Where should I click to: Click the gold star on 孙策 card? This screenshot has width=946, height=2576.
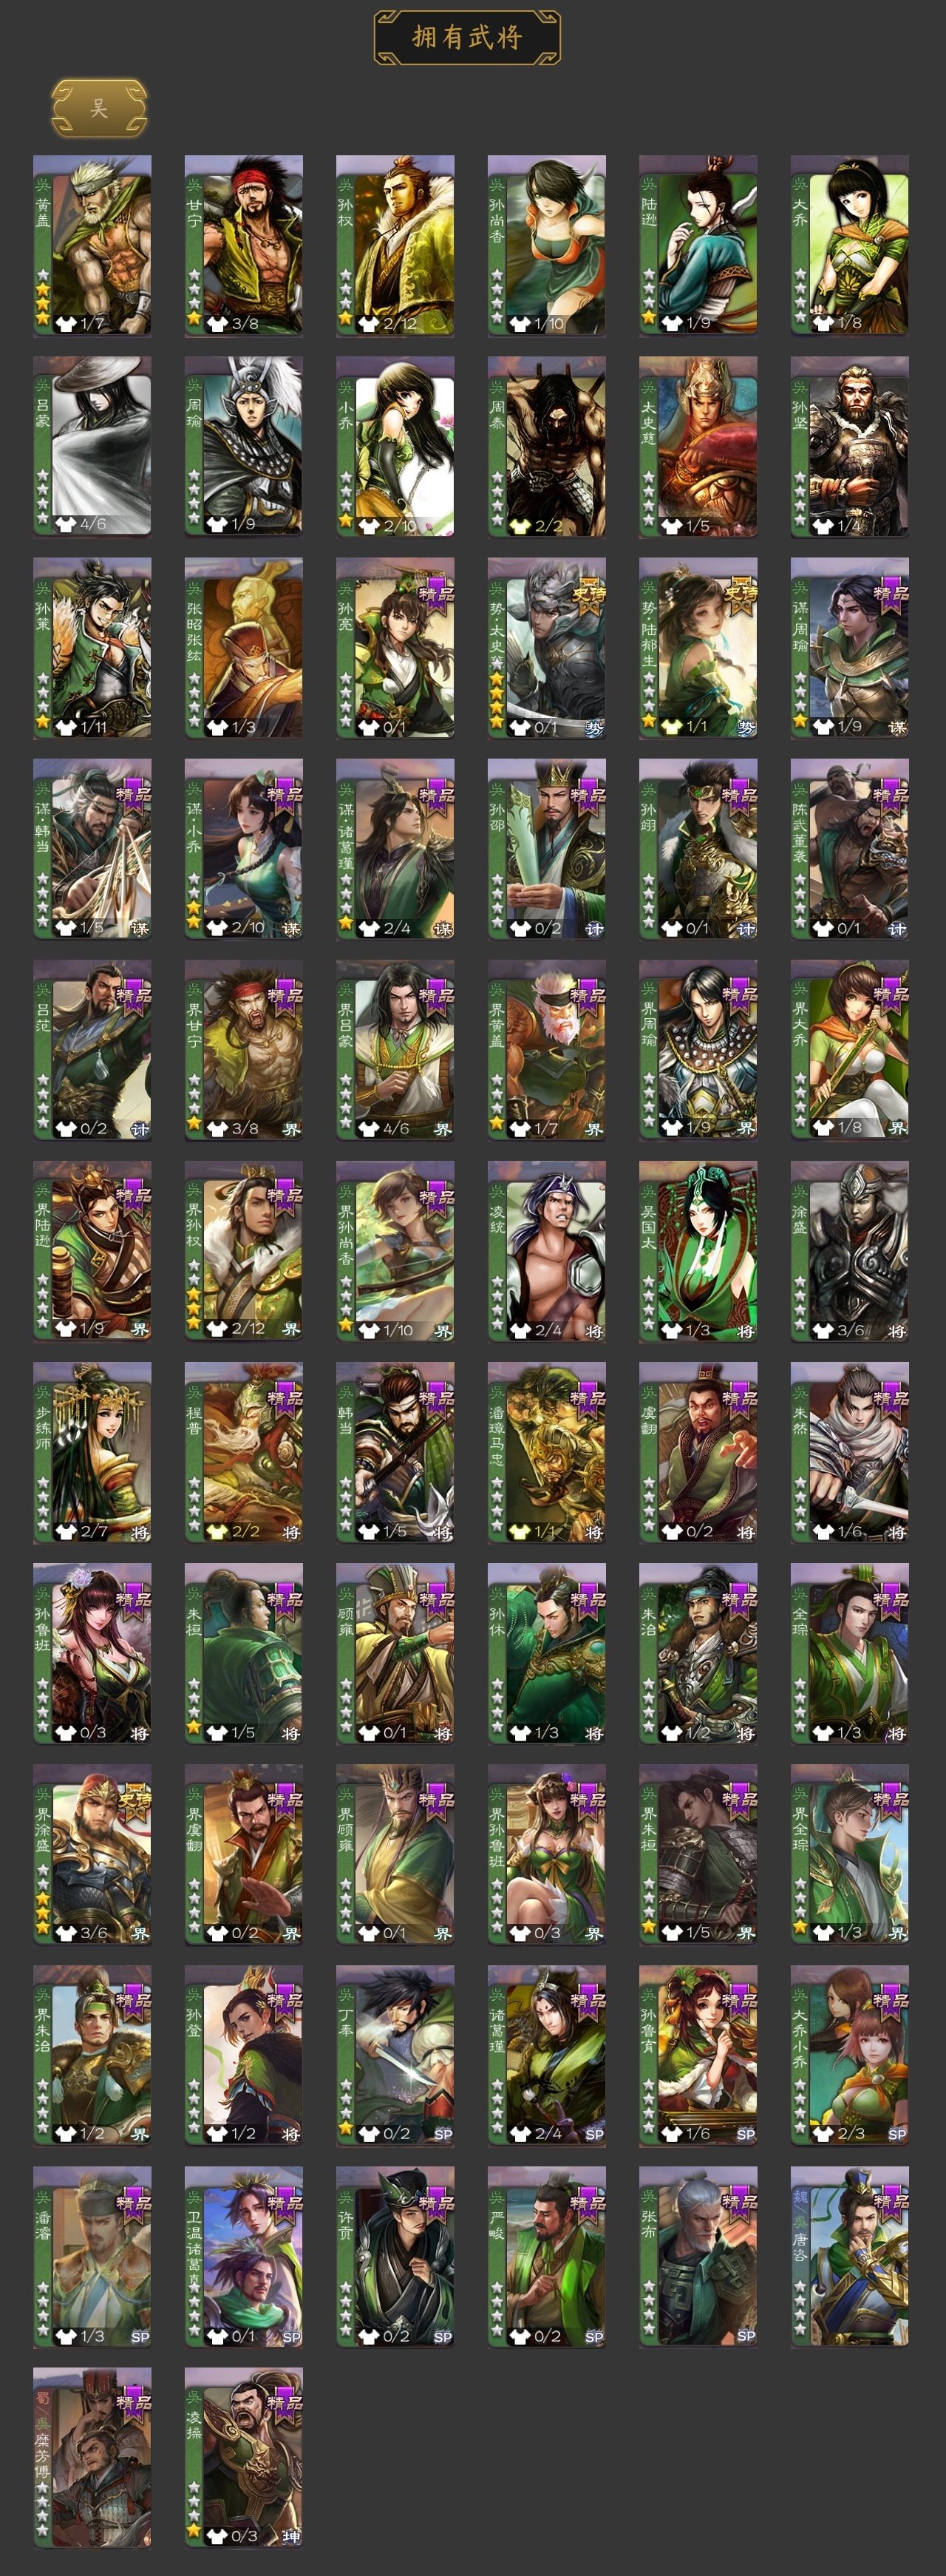(43, 720)
